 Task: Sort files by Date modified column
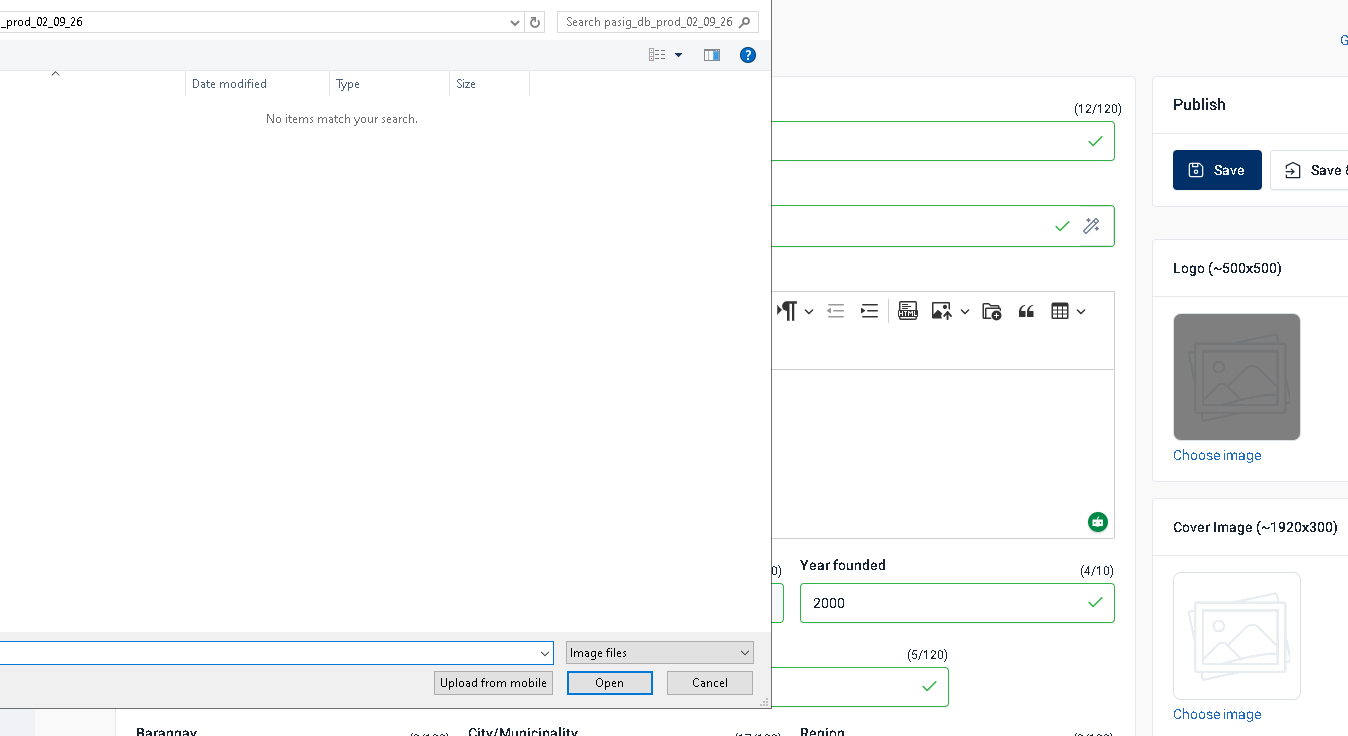click(x=256, y=84)
